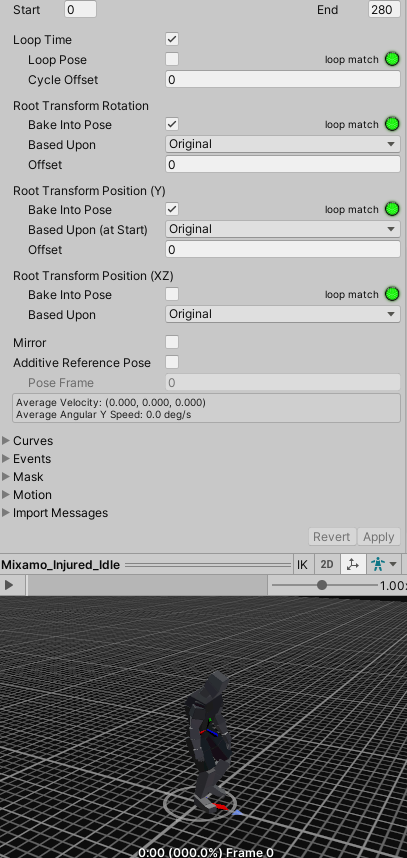The width and height of the screenshot is (407, 858).
Task: Click the Root Transform Rotation loop match light
Action: (x=392, y=124)
